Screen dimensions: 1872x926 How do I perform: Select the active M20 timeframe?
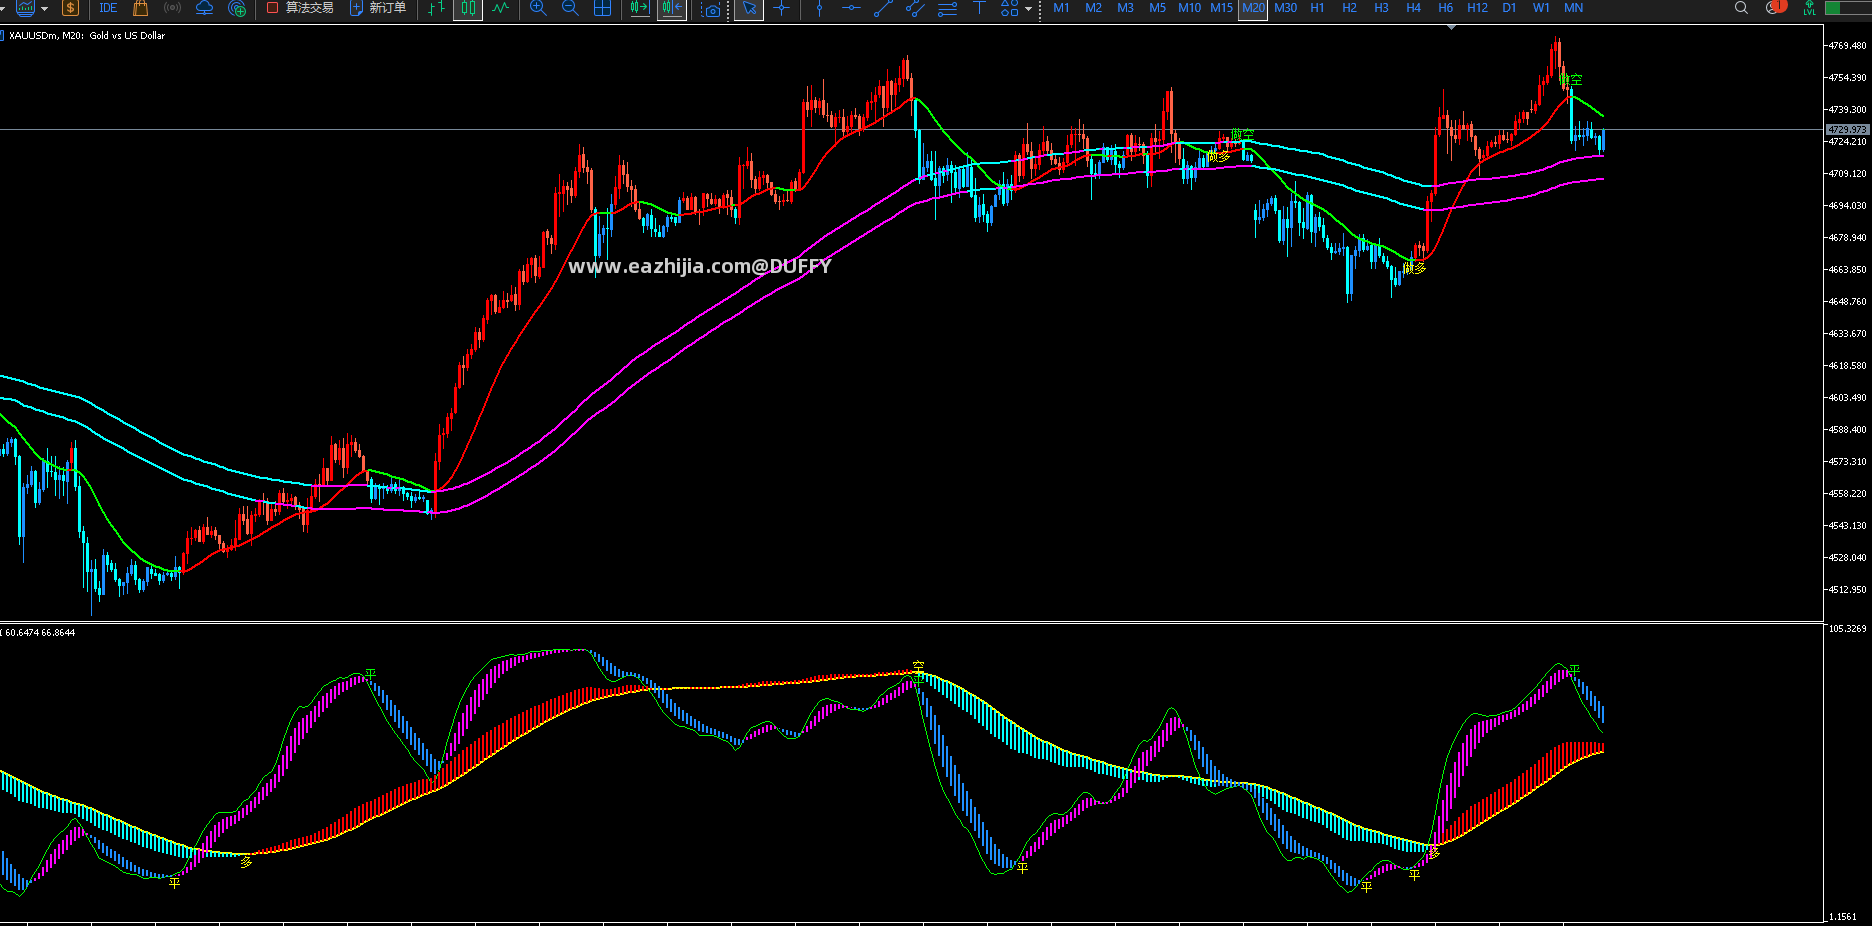(x=1253, y=8)
